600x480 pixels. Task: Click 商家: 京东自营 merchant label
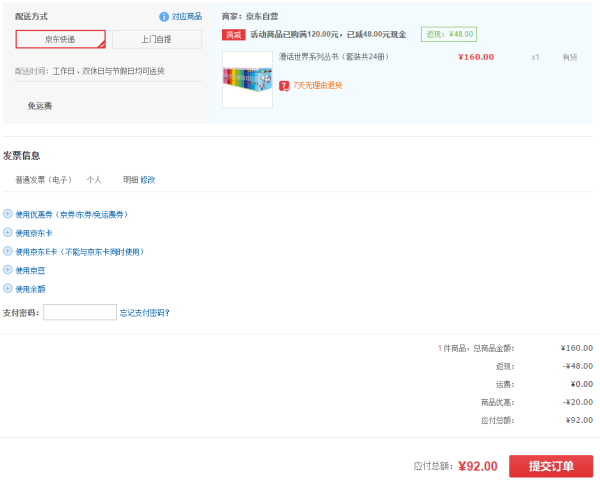click(250, 16)
